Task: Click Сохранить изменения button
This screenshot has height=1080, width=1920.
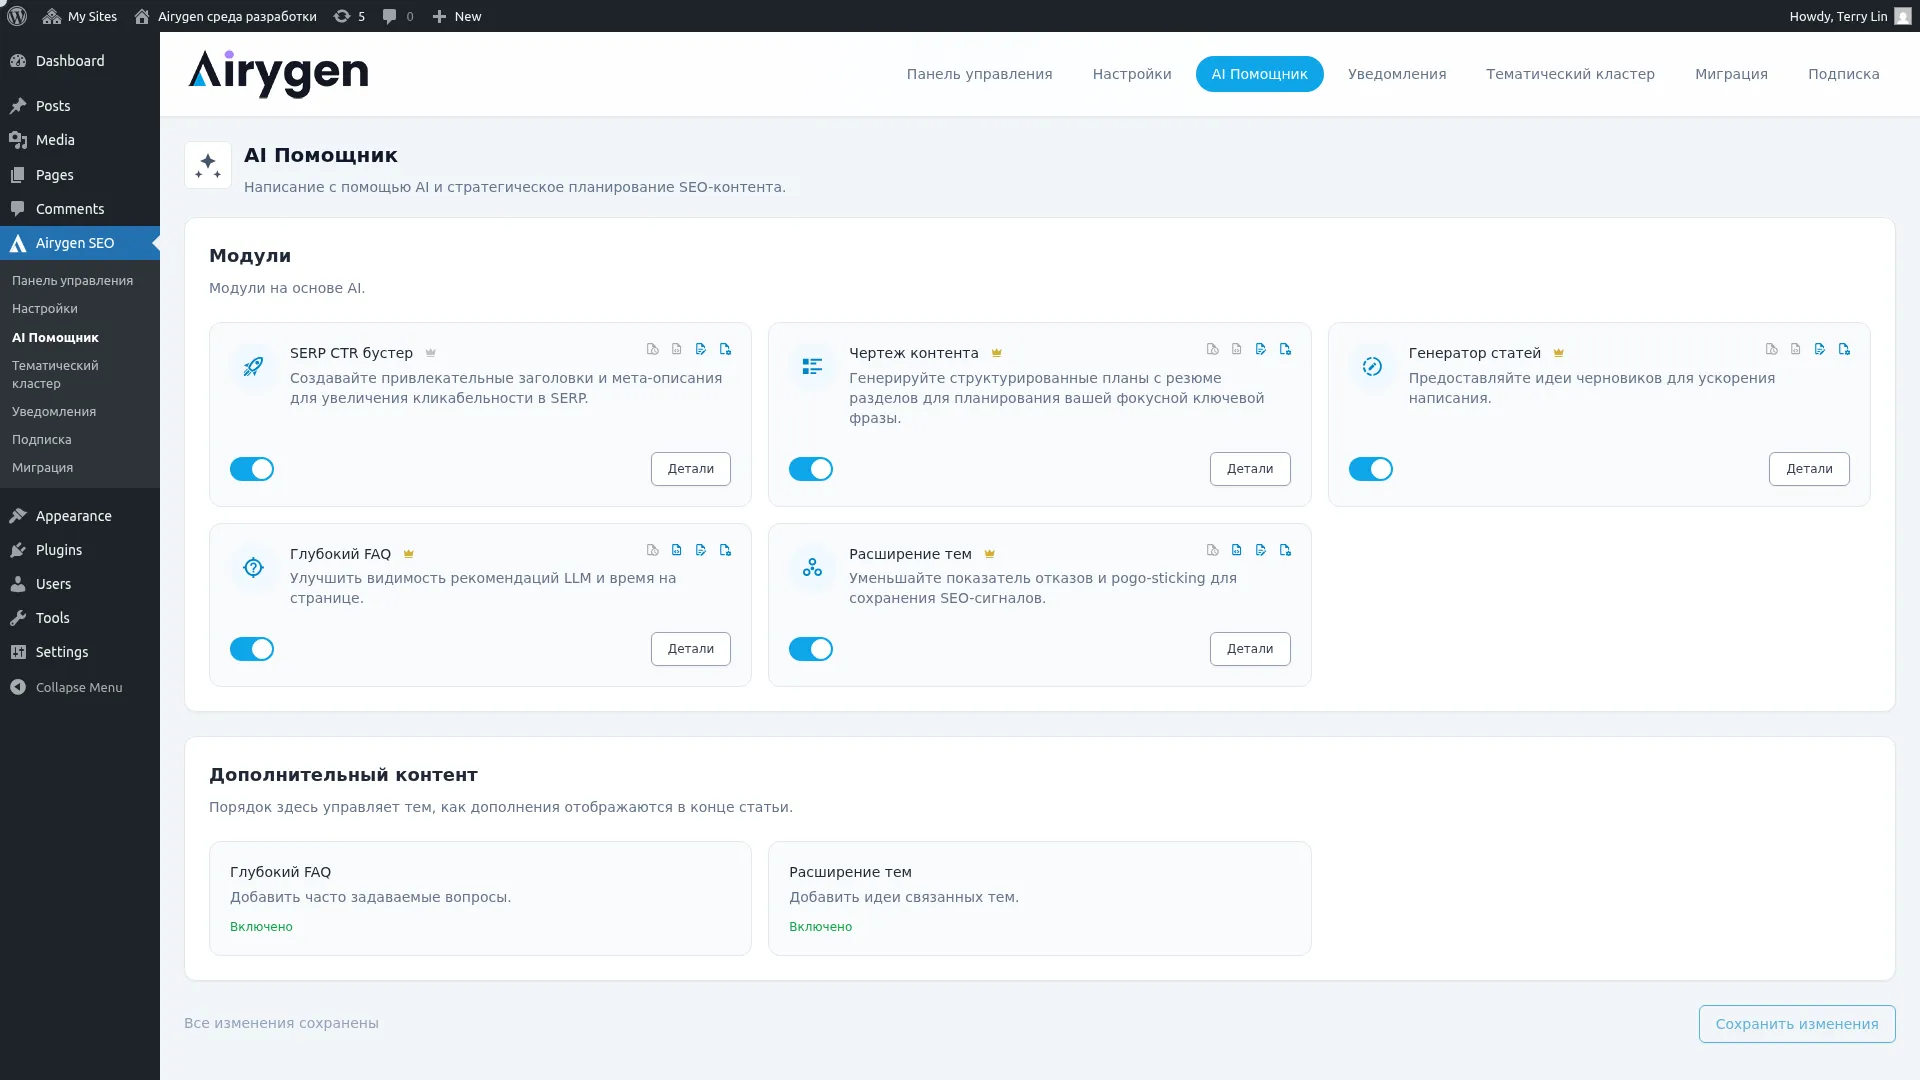Action: [1797, 1024]
